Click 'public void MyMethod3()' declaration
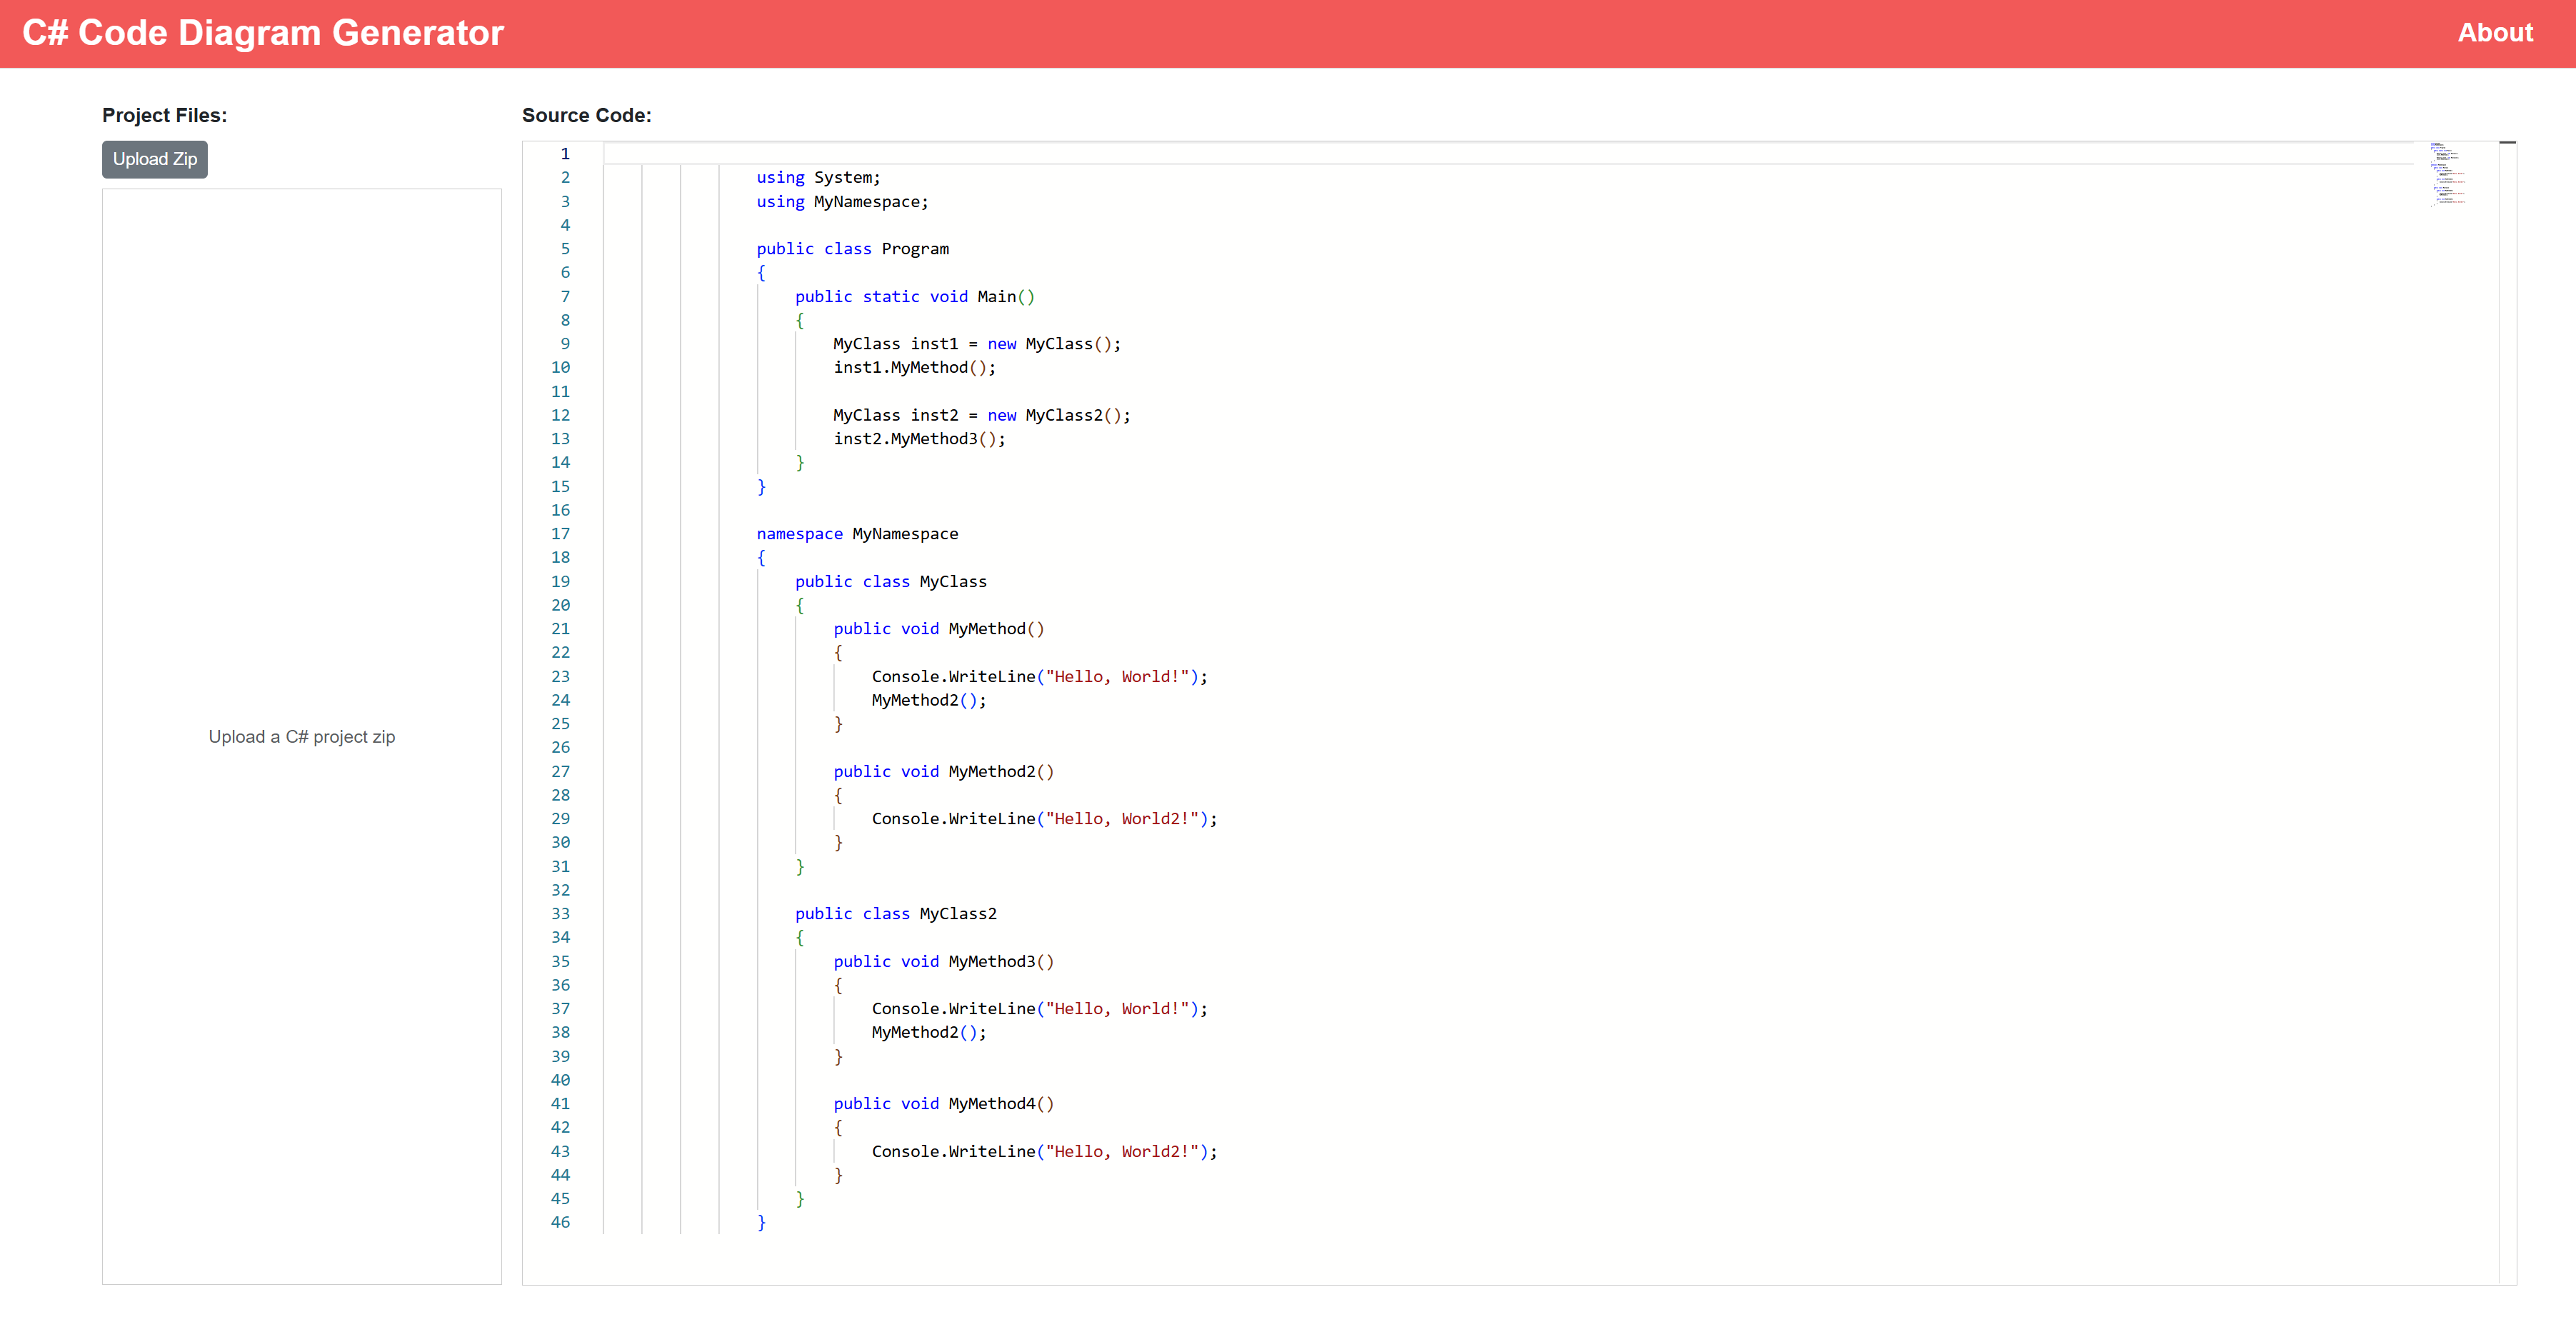 (x=944, y=962)
